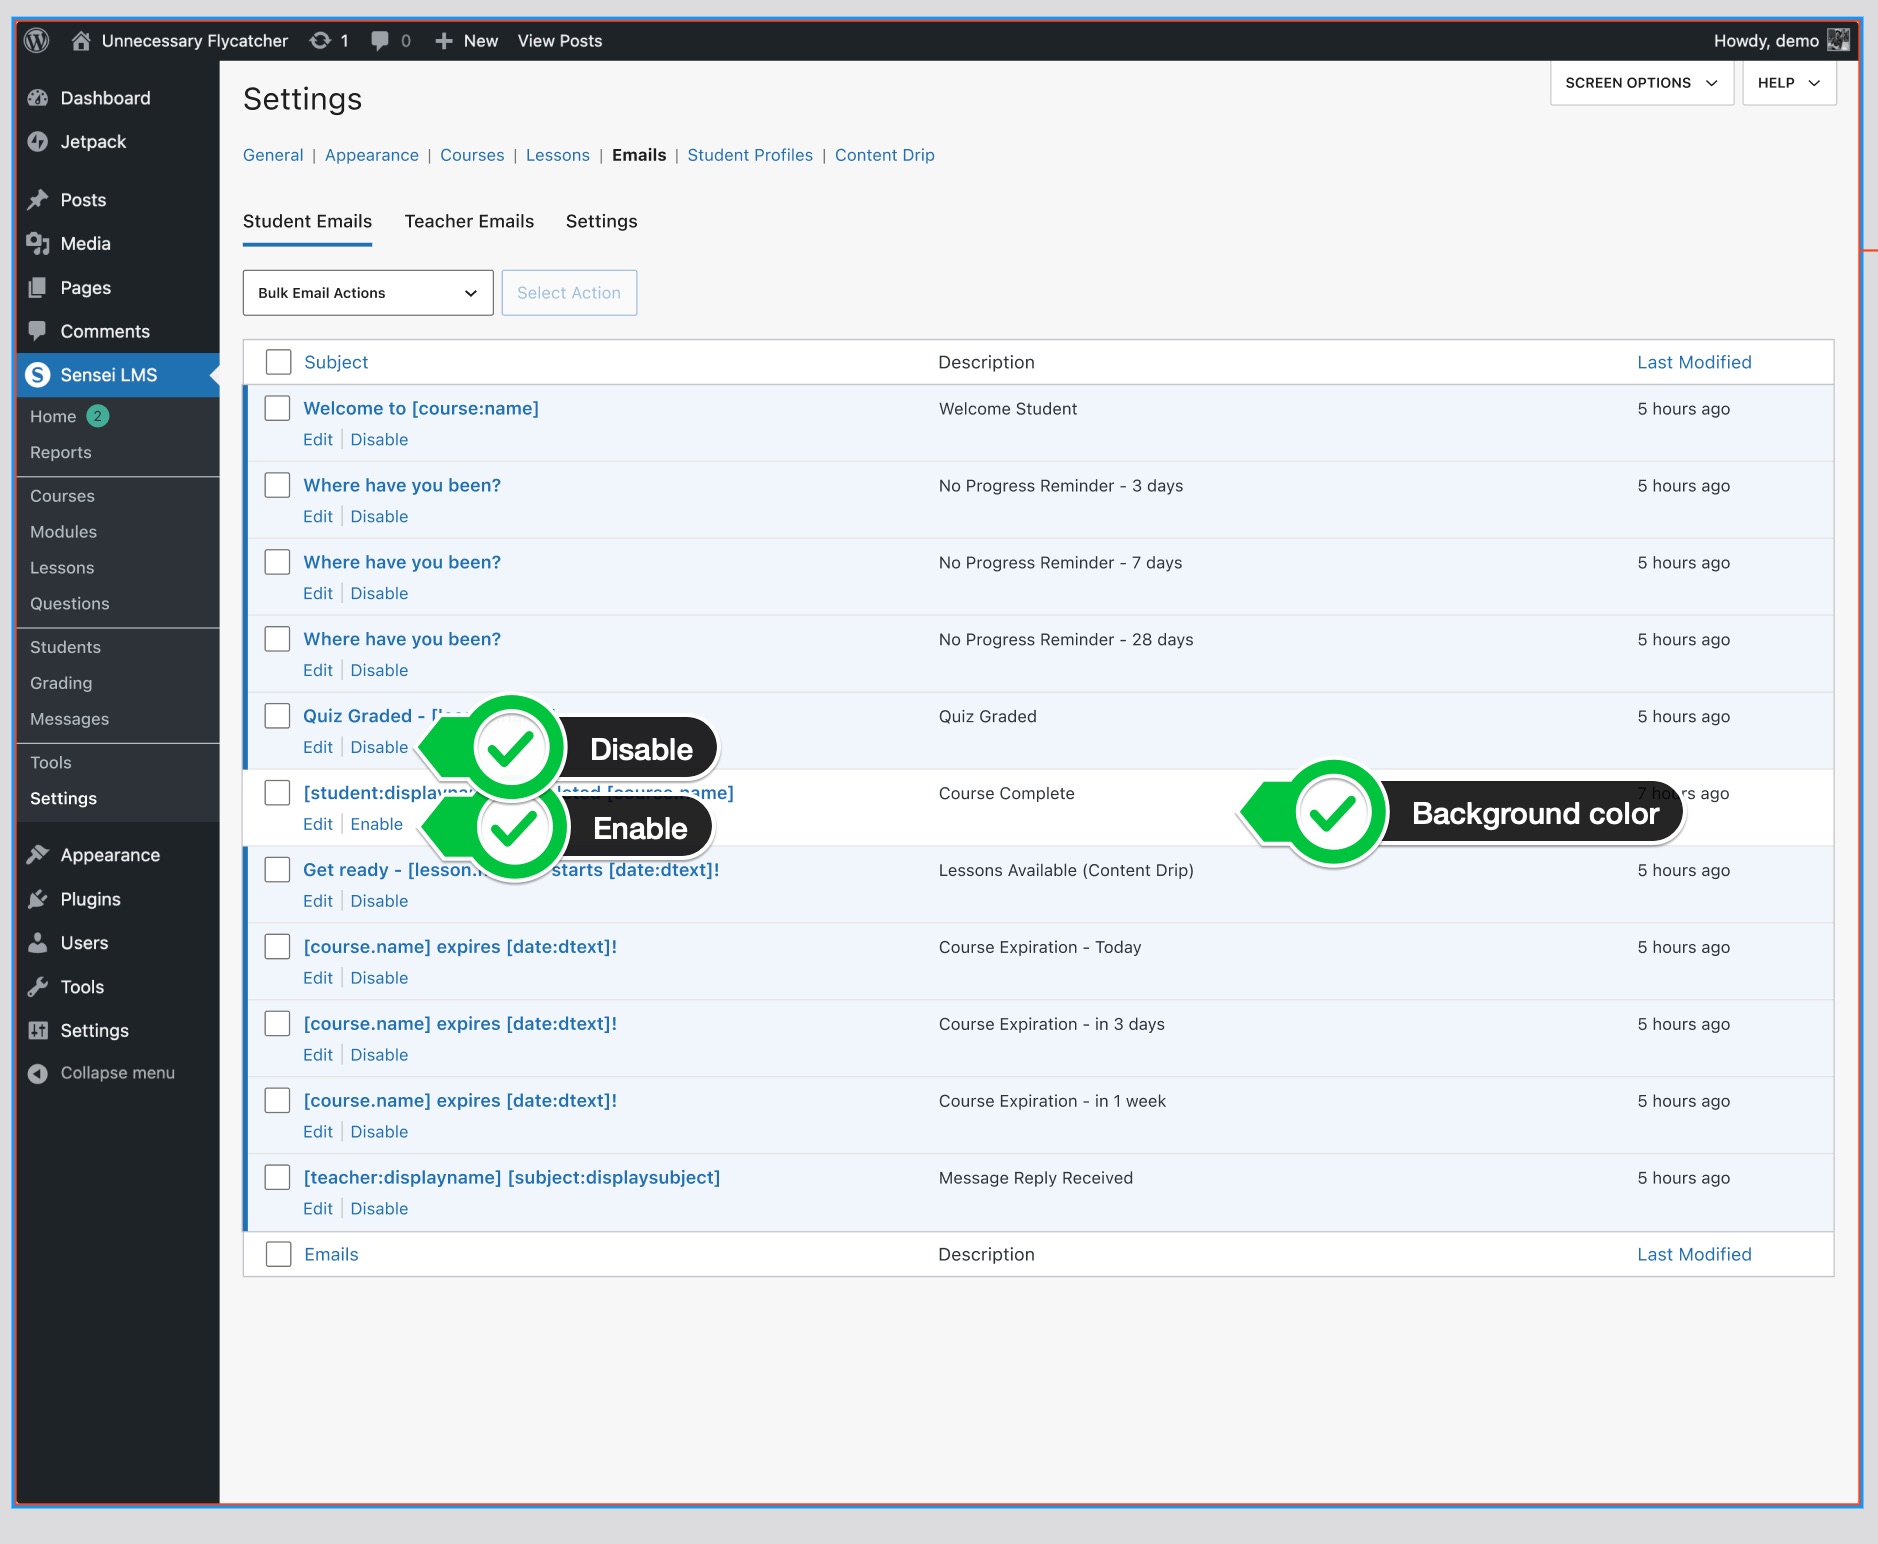The width and height of the screenshot is (1878, 1544).
Task: Click the demo user avatar in the admin bar
Action: pyautogui.click(x=1840, y=40)
